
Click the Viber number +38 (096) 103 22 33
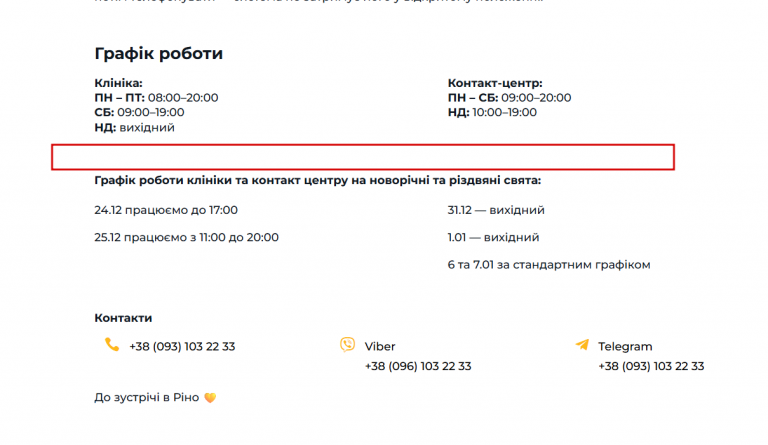[418, 366]
